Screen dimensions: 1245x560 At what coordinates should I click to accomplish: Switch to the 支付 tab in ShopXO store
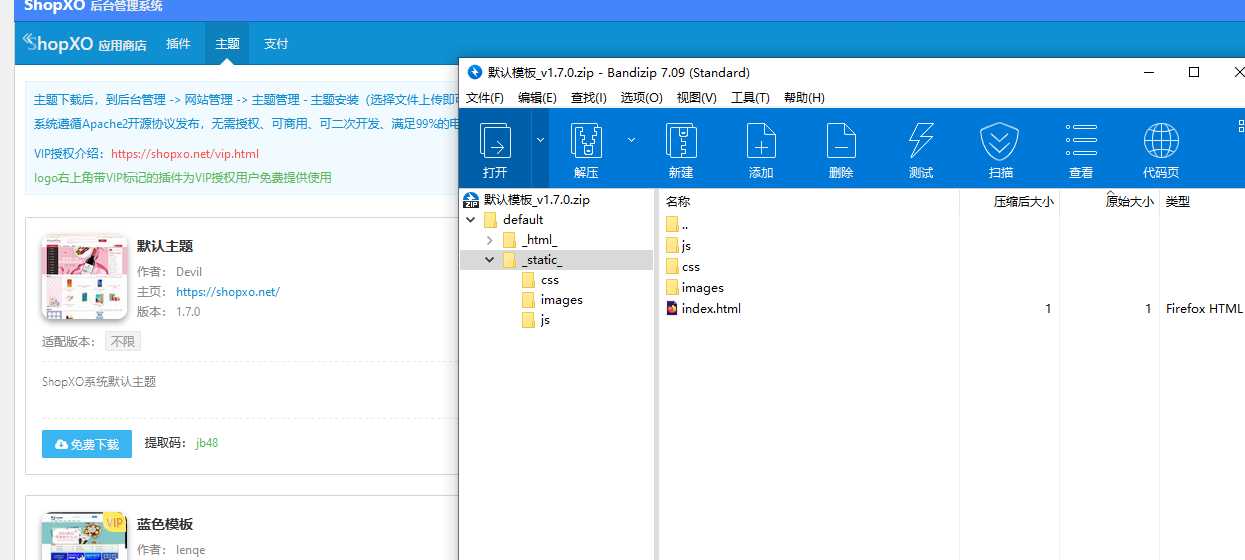276,44
